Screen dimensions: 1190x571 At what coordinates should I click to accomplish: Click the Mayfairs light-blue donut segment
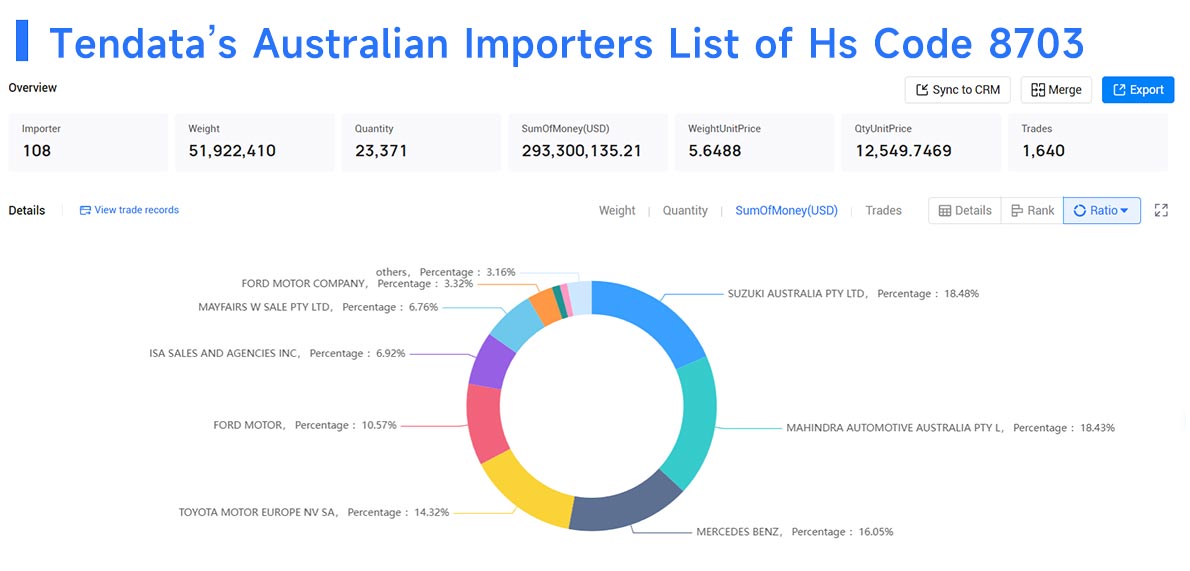pyautogui.click(x=515, y=325)
